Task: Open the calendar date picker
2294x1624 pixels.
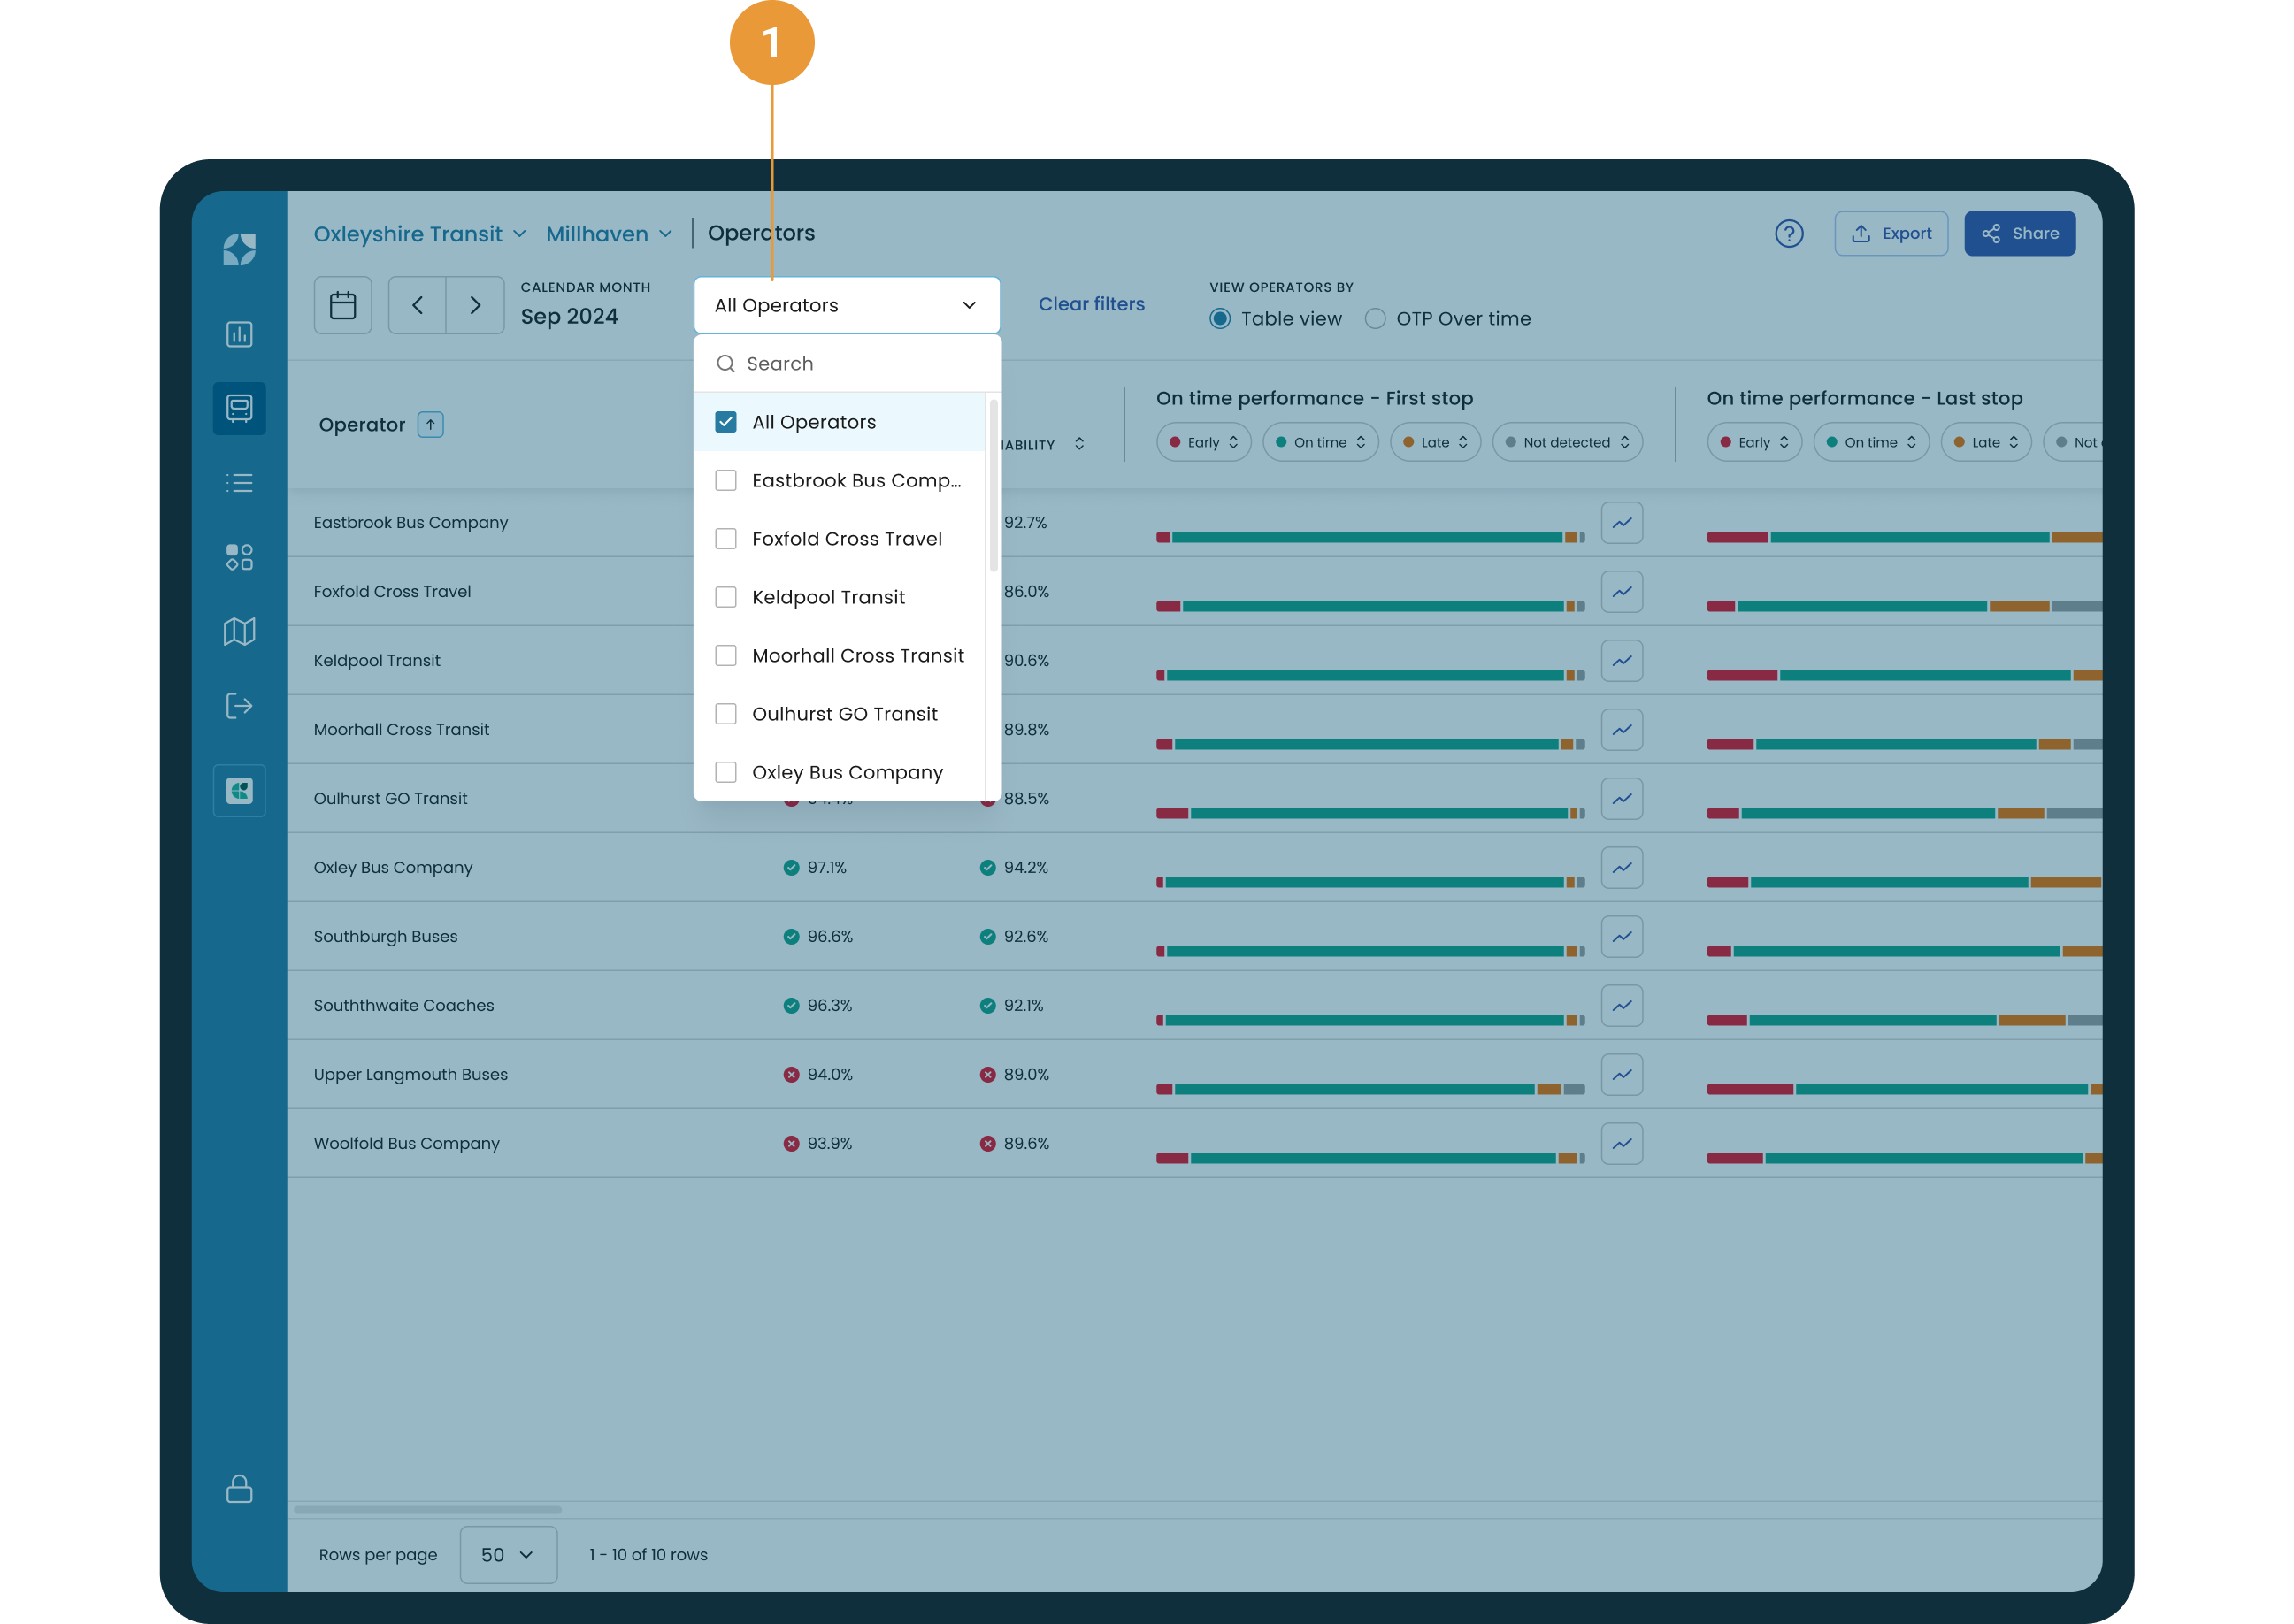Action: 342,305
